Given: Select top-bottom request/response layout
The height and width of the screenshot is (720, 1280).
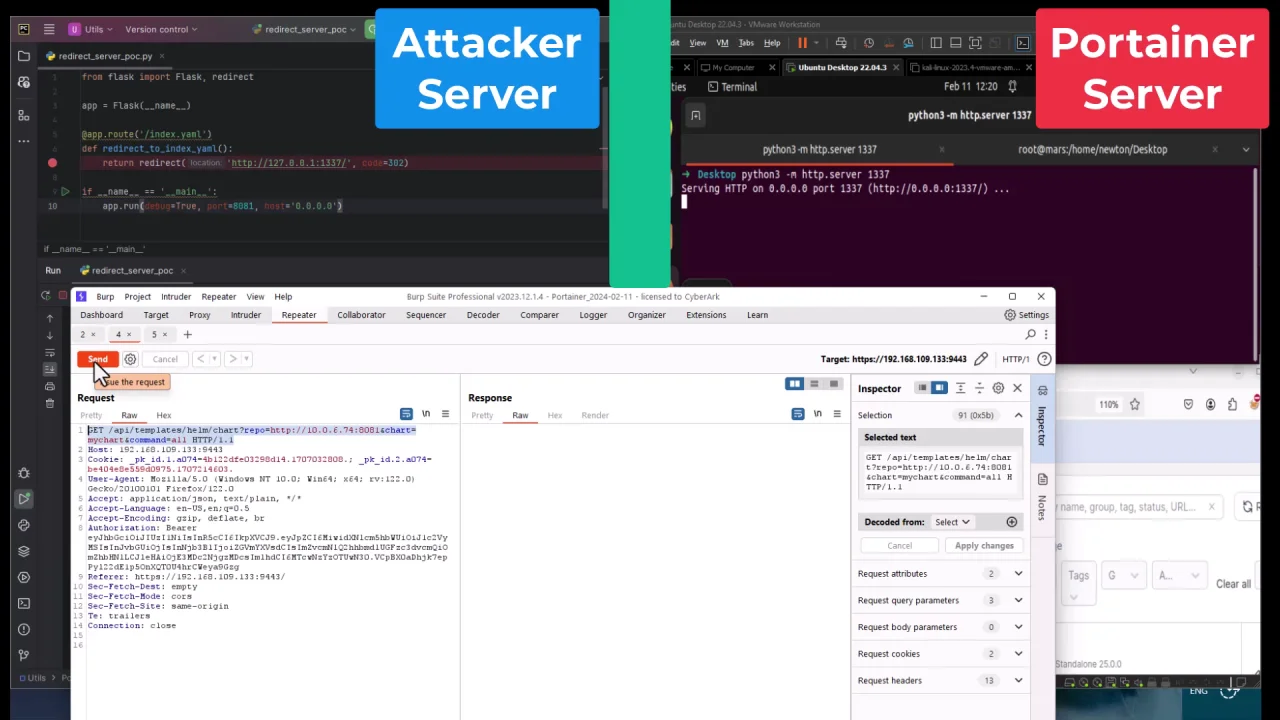Looking at the screenshot, I should (x=814, y=384).
